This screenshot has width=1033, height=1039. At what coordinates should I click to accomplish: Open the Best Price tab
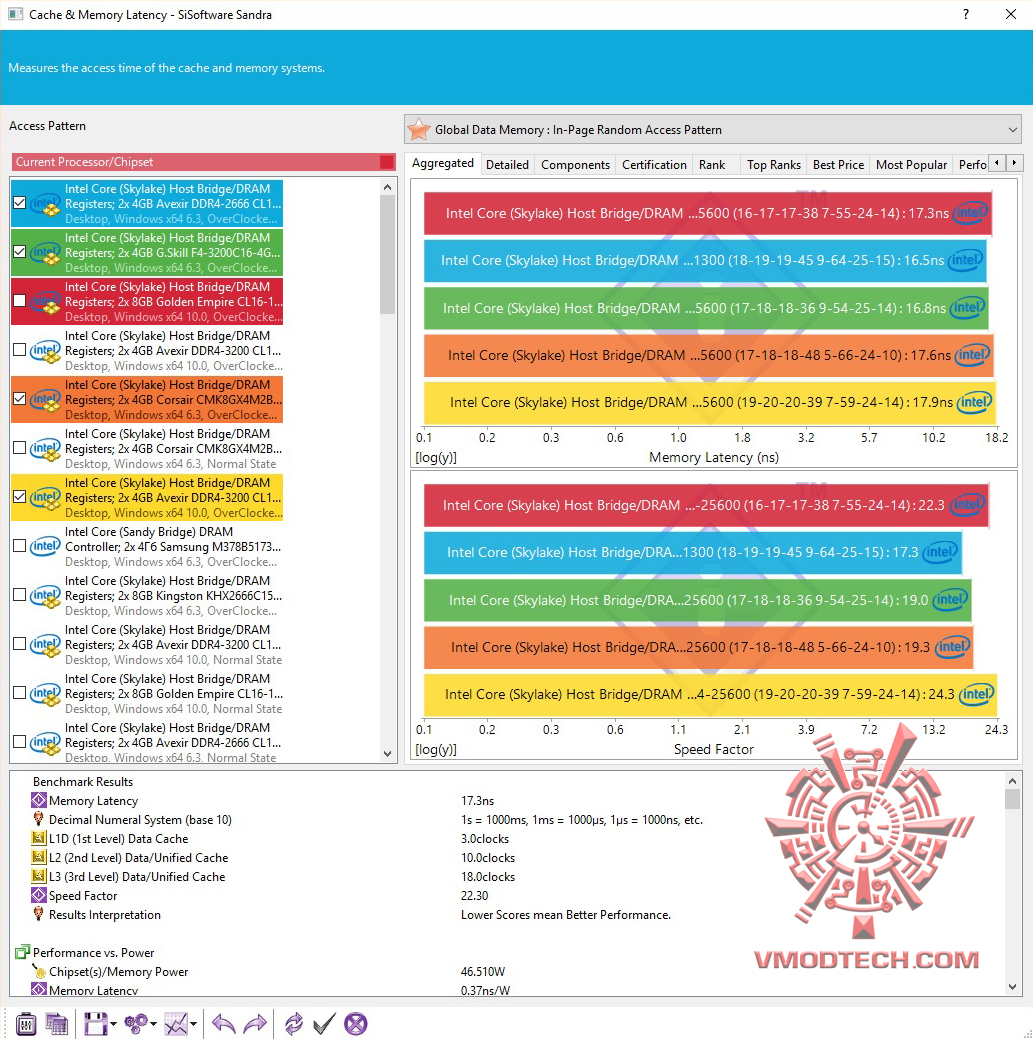(838, 164)
